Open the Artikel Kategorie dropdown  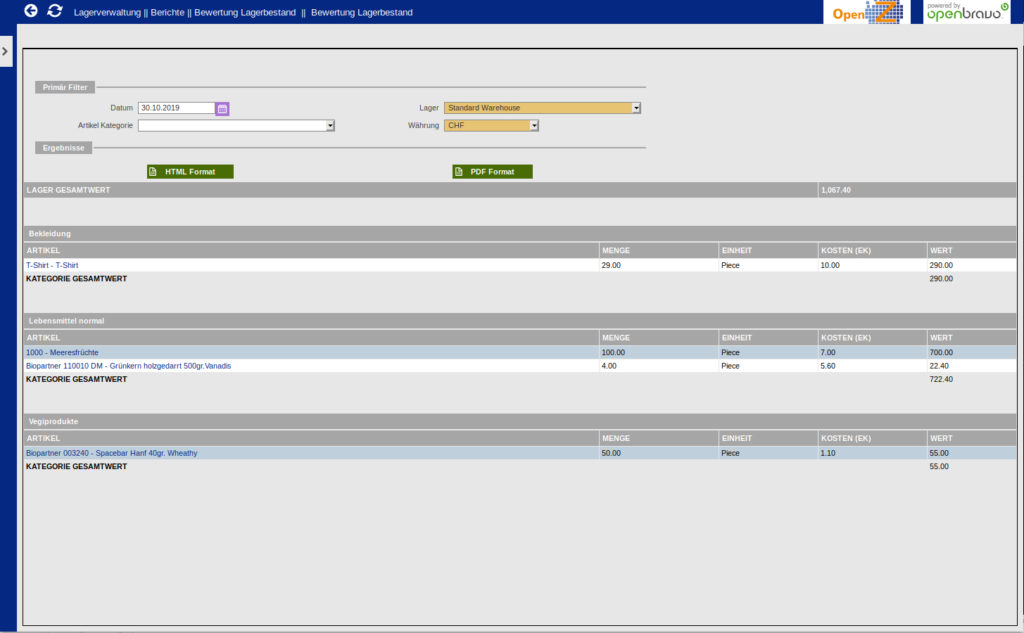point(236,125)
